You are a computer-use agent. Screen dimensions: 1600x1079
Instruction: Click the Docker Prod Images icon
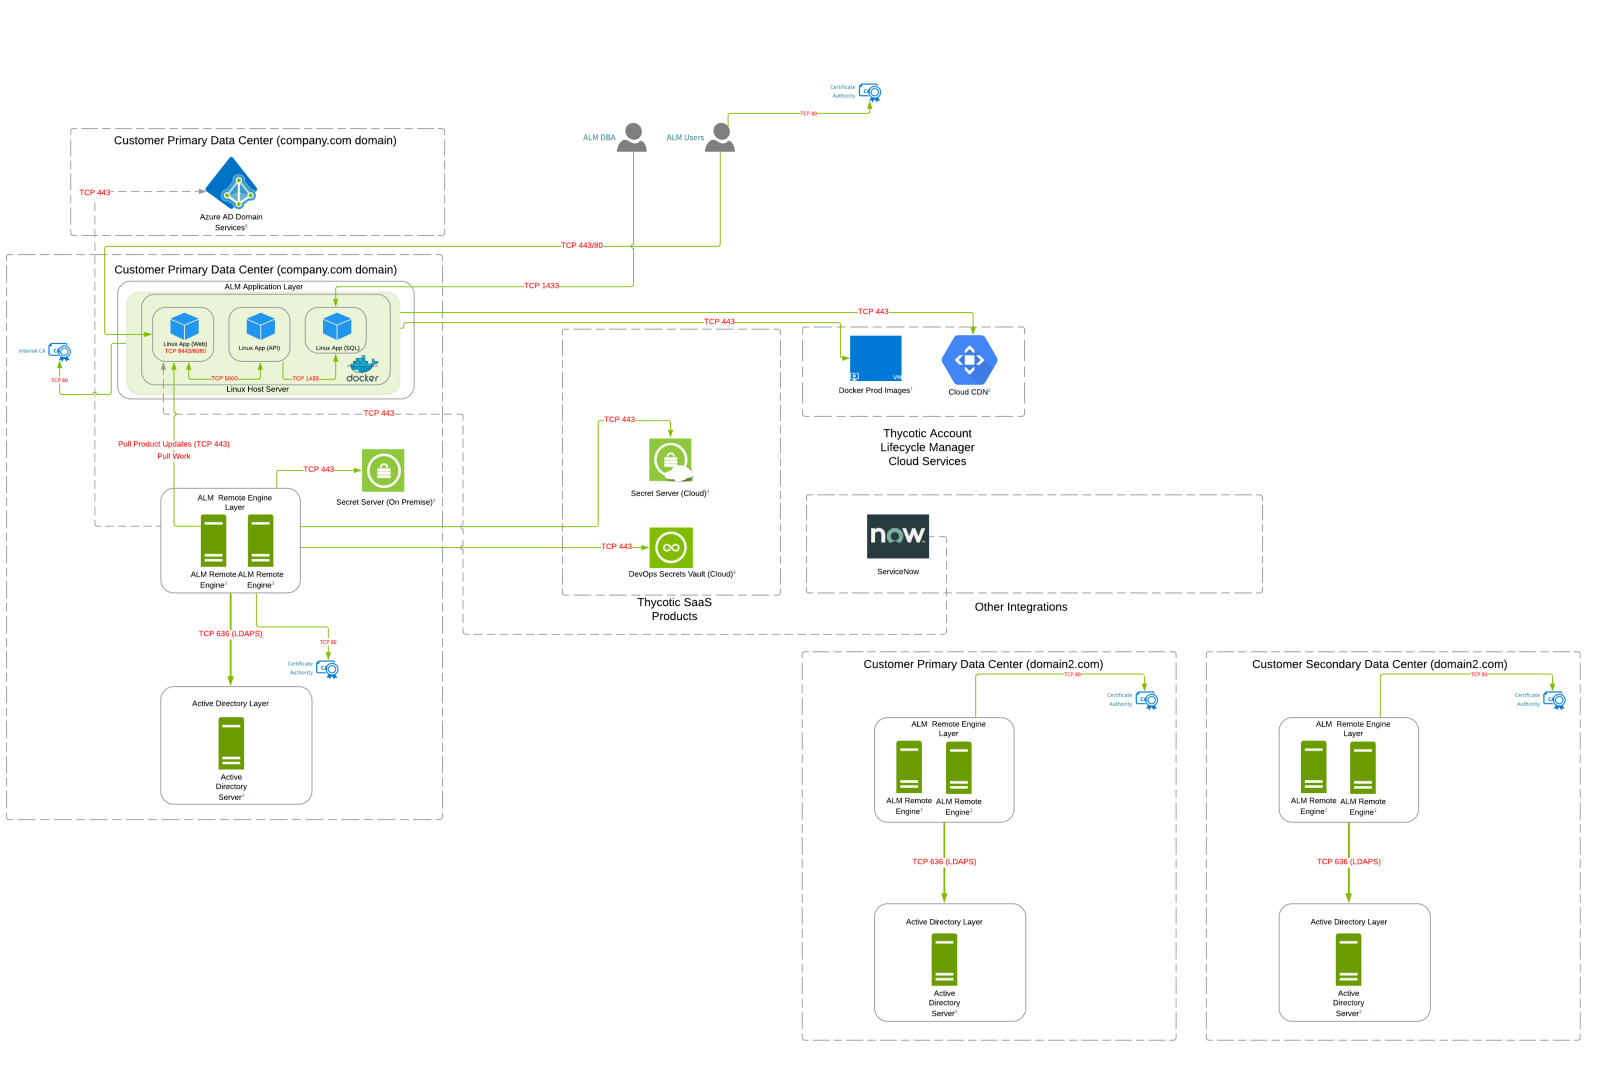tap(875, 359)
